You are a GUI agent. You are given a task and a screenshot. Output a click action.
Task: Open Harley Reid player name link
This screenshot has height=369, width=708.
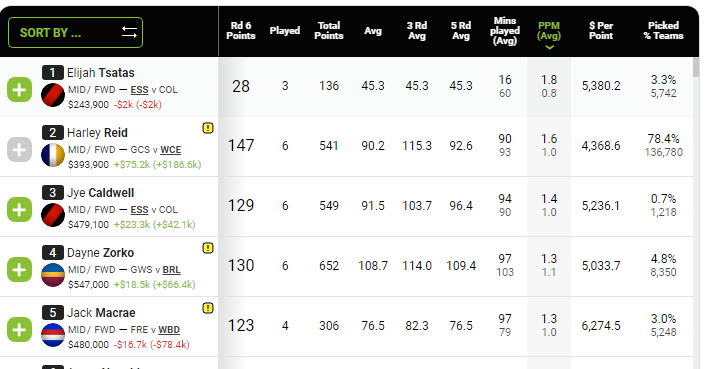(x=97, y=133)
